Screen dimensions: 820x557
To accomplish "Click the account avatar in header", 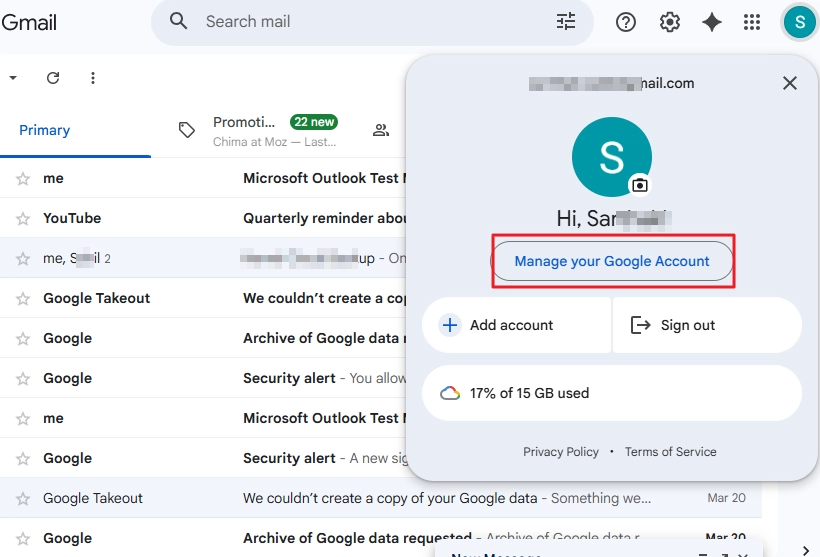I will (799, 22).
